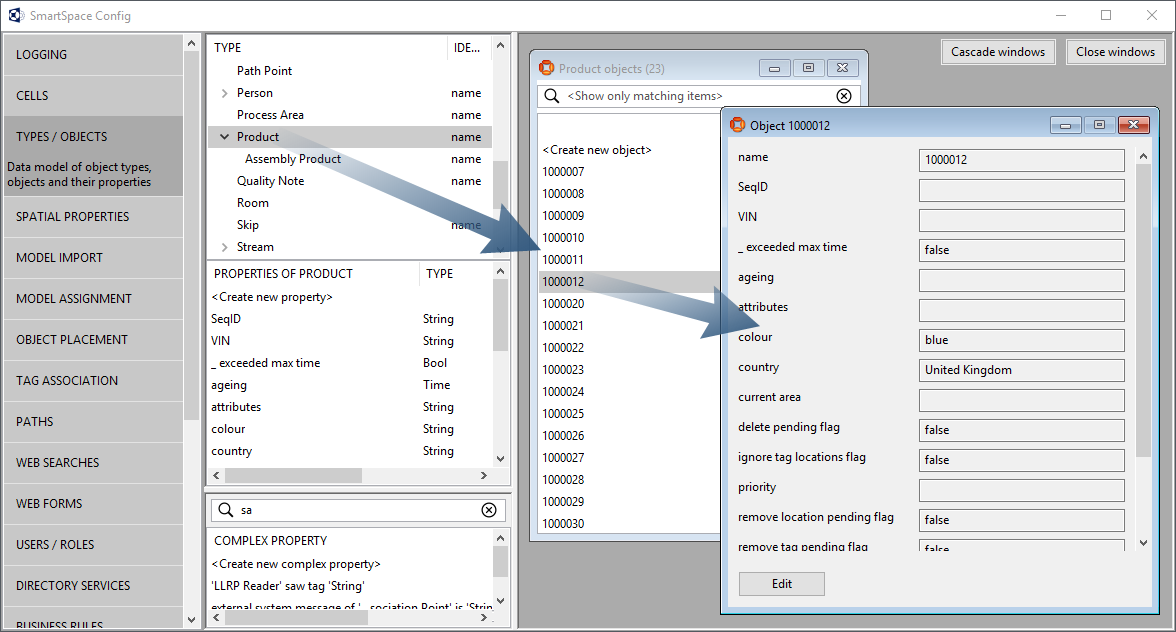This screenshot has width=1176, height=632.
Task: Click Edit in Object 1000012 window
Action: coord(782,584)
